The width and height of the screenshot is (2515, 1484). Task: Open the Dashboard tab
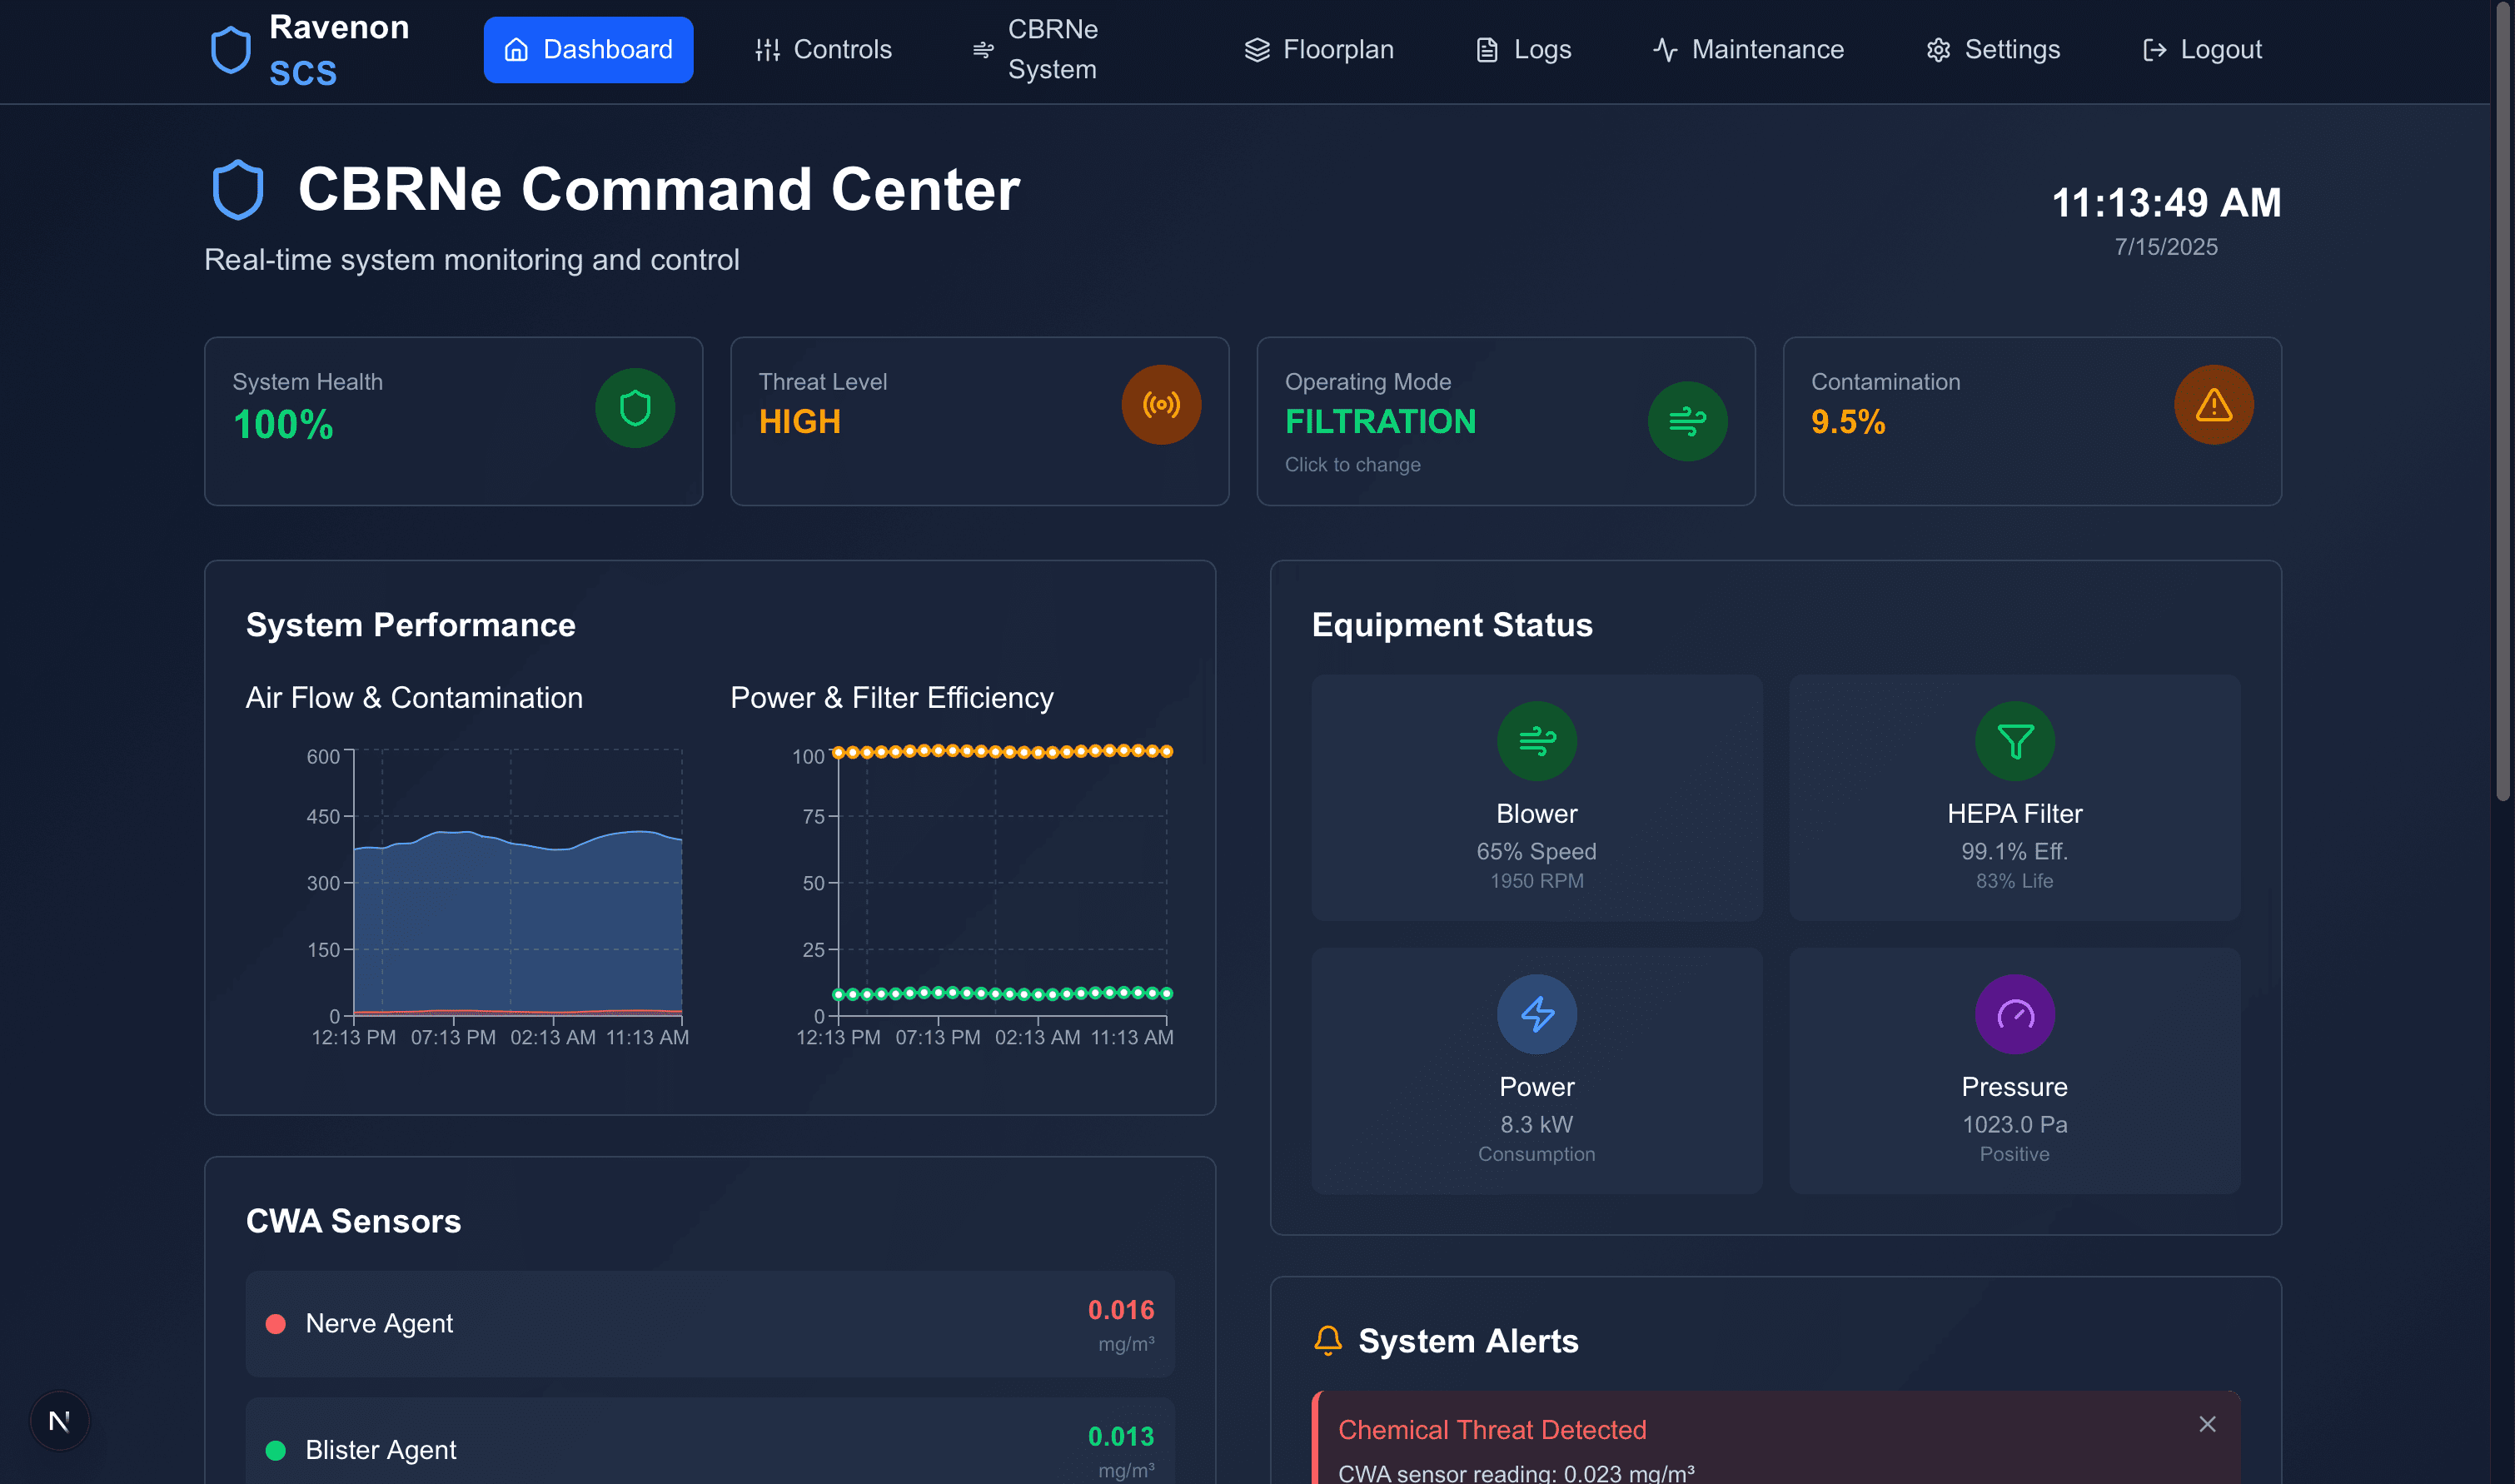click(x=588, y=50)
